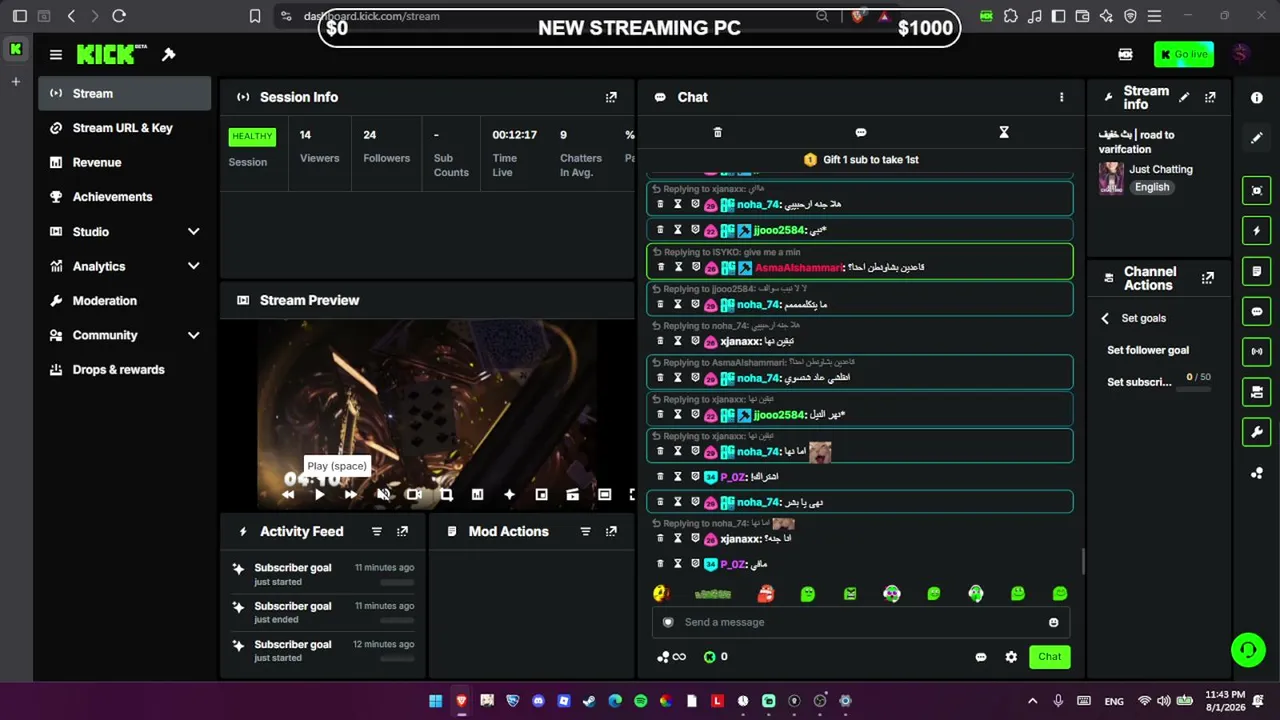Image resolution: width=1280 pixels, height=720 pixels.
Task: Click the Kick points counter showing 0
Action: (716, 657)
